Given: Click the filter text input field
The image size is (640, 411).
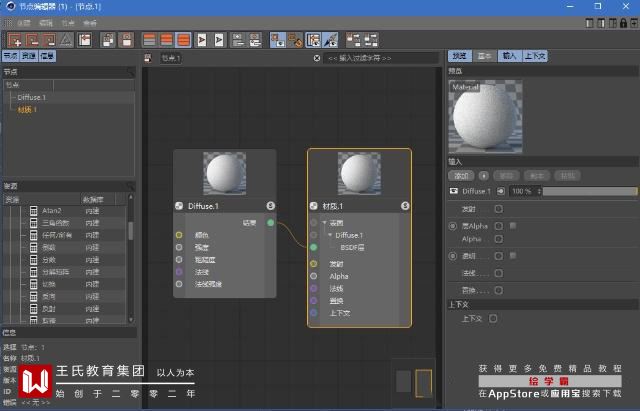Looking at the screenshot, I should point(381,58).
